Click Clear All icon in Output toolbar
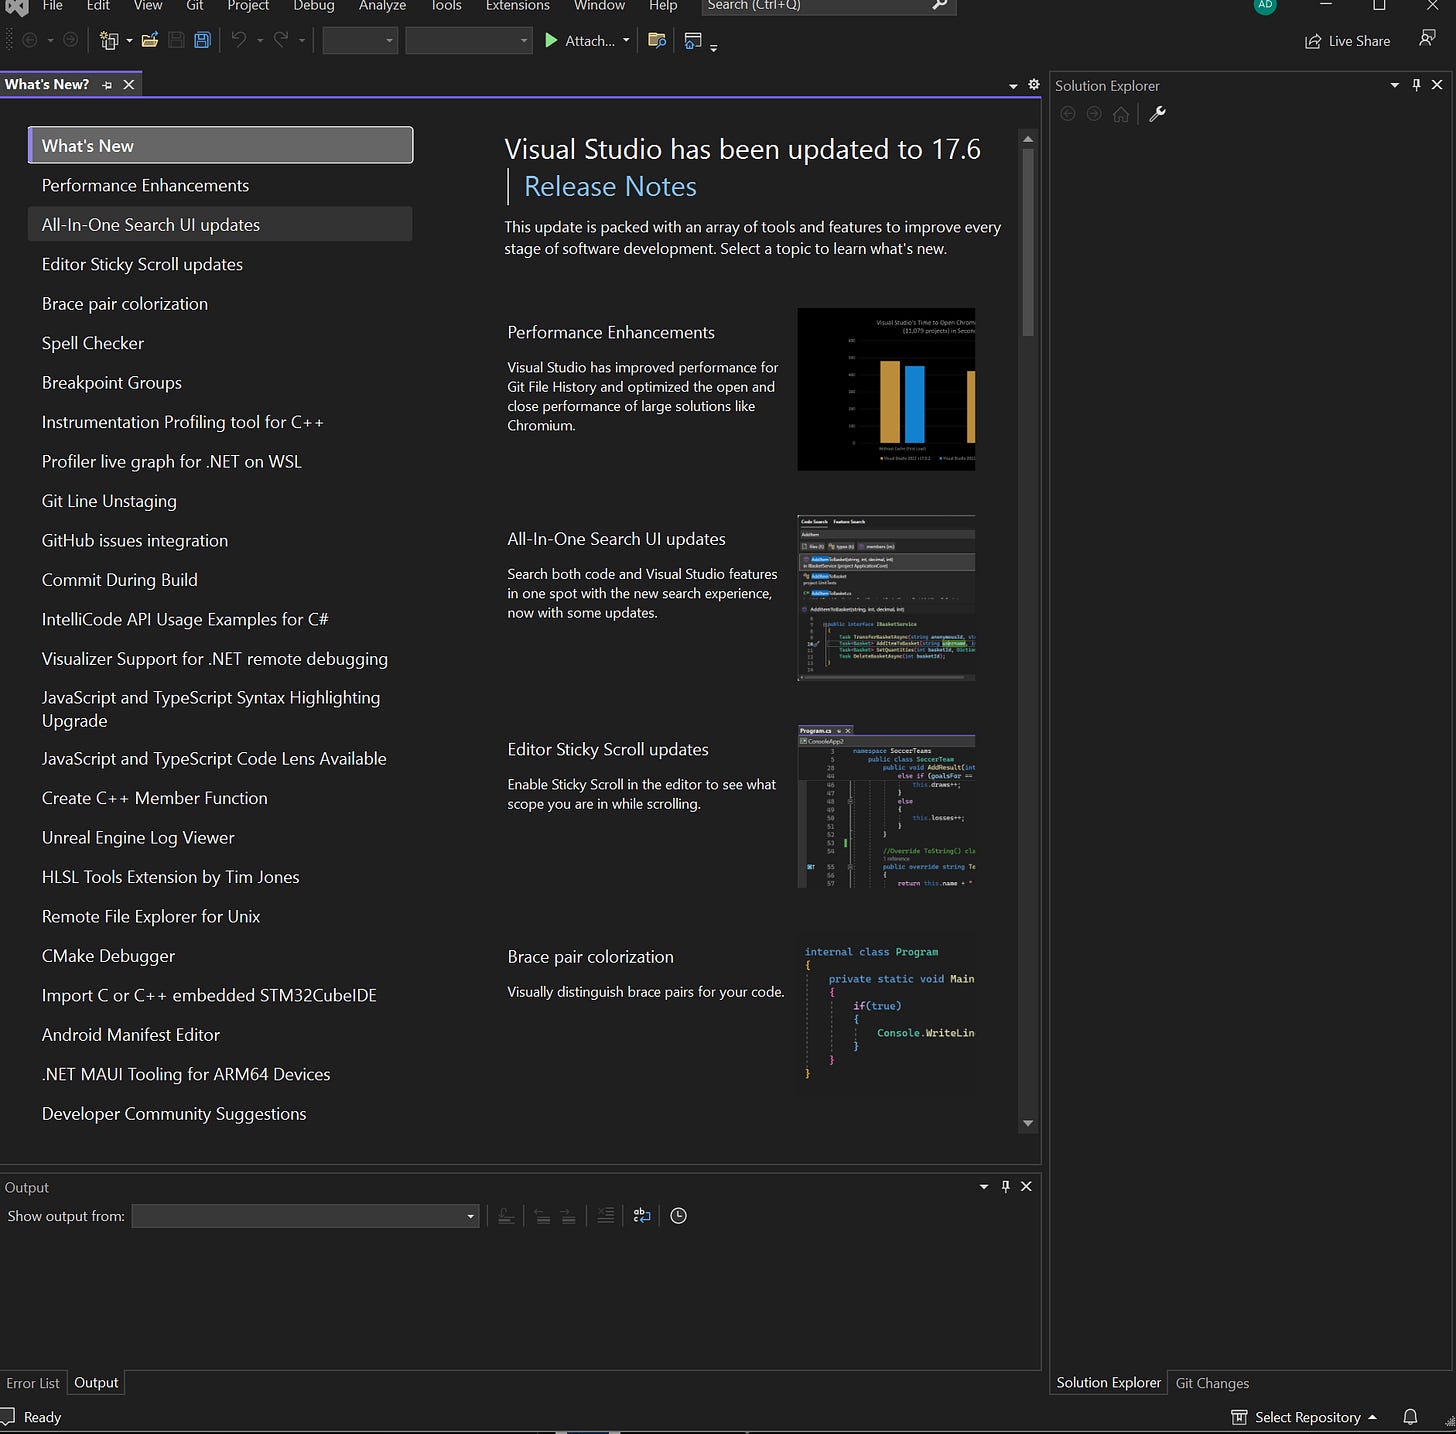The height and width of the screenshot is (1434, 1456). click(605, 1215)
